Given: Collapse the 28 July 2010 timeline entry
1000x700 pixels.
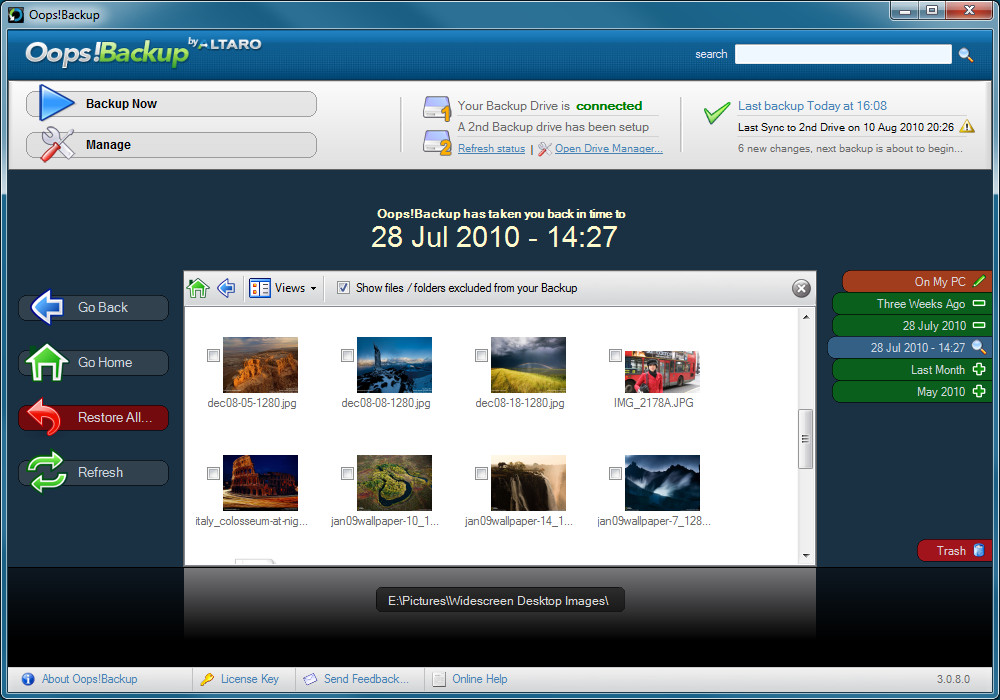Looking at the screenshot, I should coord(979,325).
